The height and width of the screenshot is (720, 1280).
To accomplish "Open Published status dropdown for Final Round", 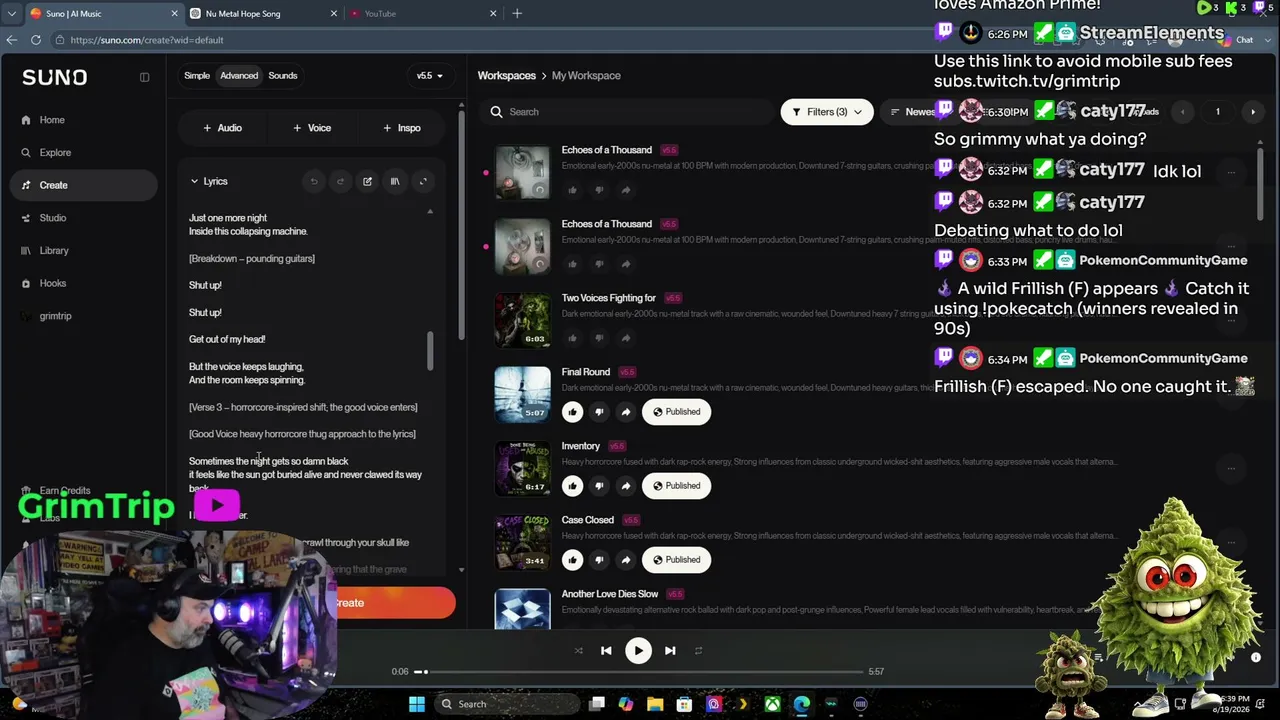I will click(677, 412).
